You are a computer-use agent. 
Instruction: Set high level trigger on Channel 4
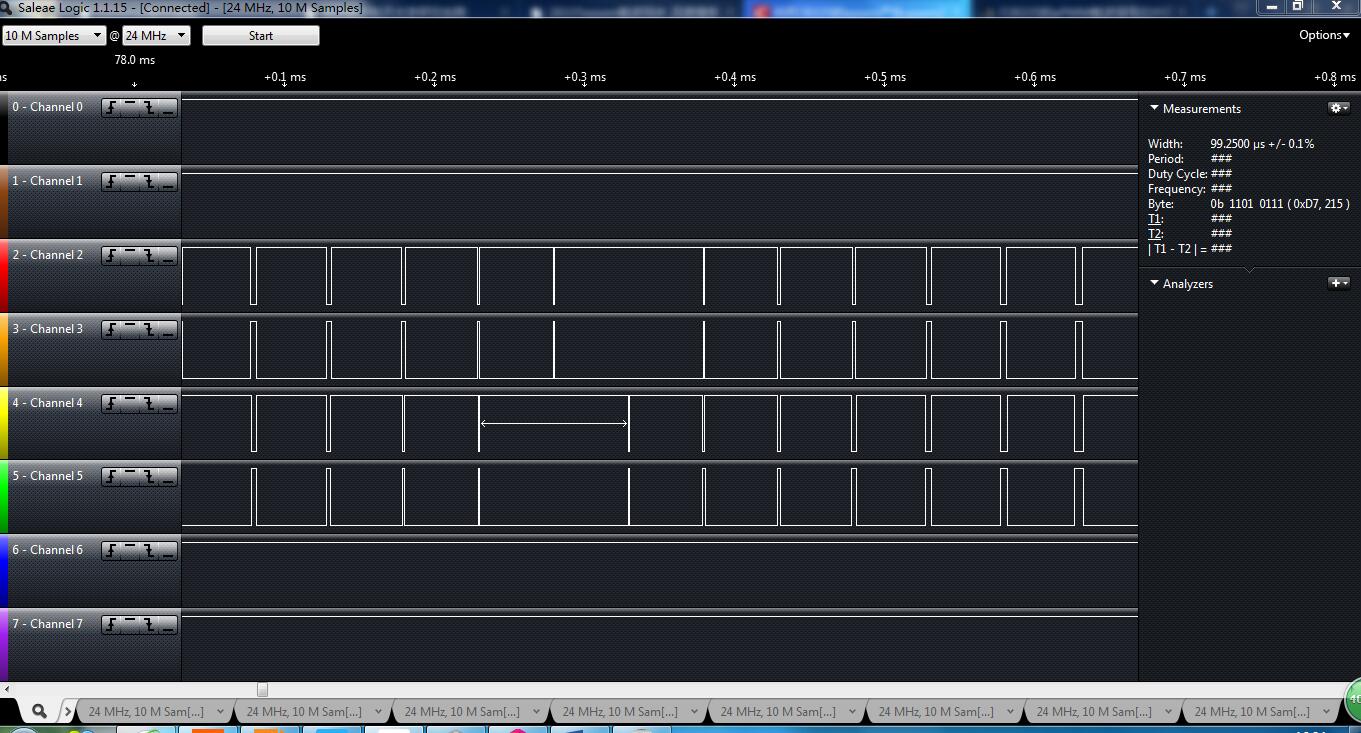[129, 404]
